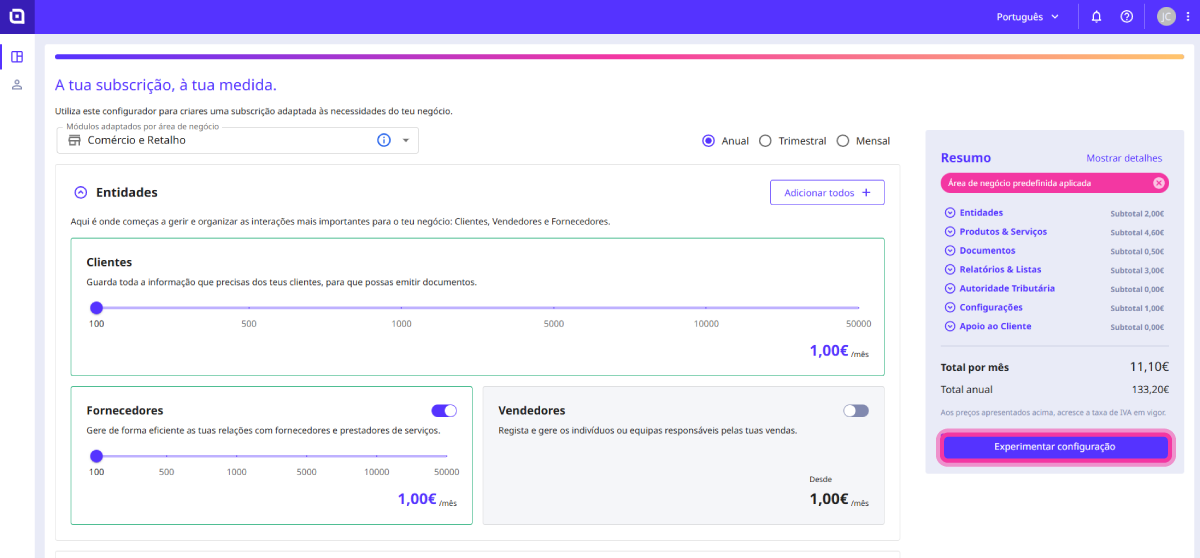This screenshot has height=558, width=1200.
Task: Set Clientes slider to 1000
Action: click(401, 308)
